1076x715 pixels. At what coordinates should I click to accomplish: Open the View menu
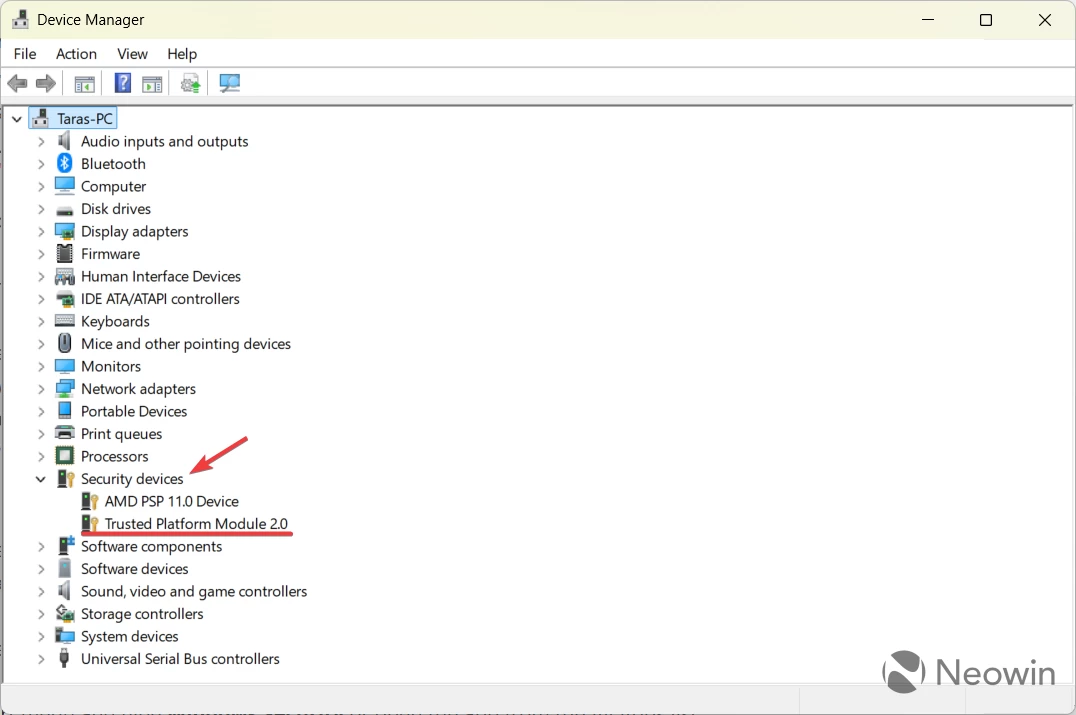pos(132,54)
